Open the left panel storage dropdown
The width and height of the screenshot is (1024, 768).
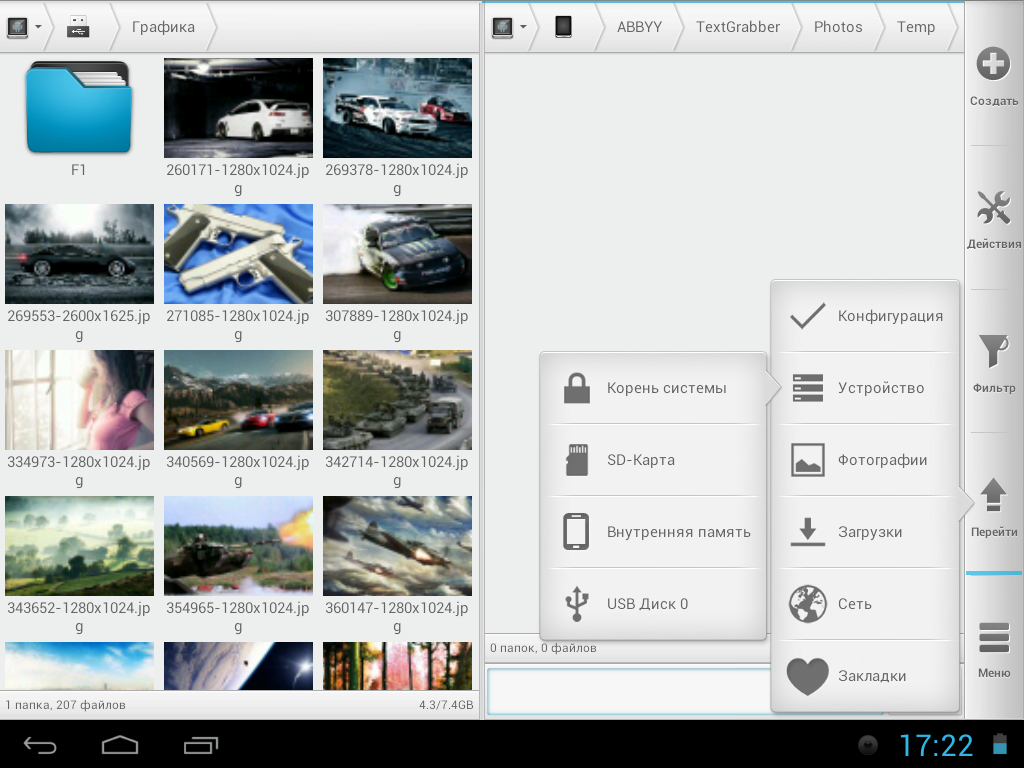(24, 27)
